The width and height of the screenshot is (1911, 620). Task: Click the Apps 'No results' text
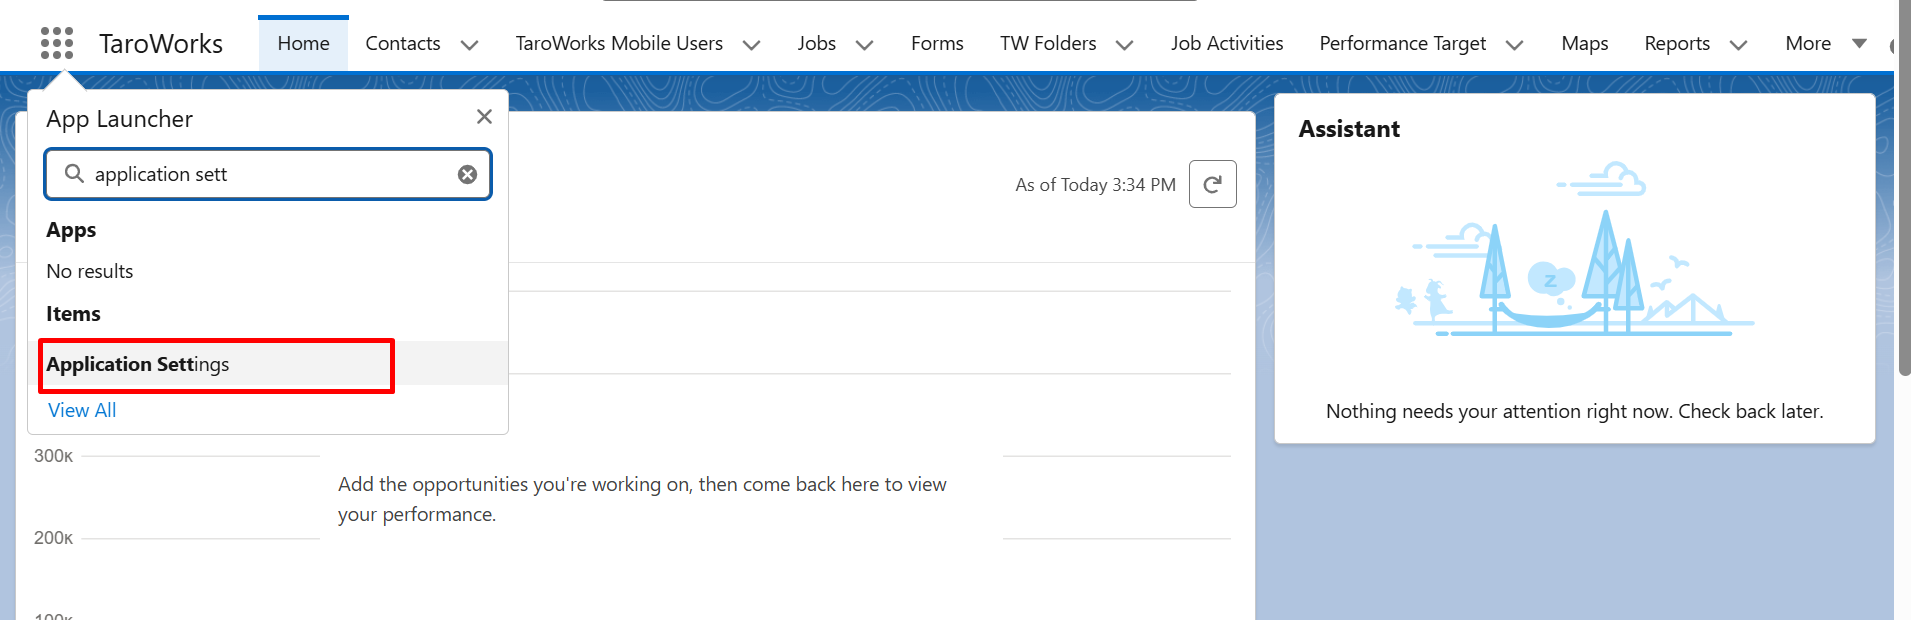89,271
